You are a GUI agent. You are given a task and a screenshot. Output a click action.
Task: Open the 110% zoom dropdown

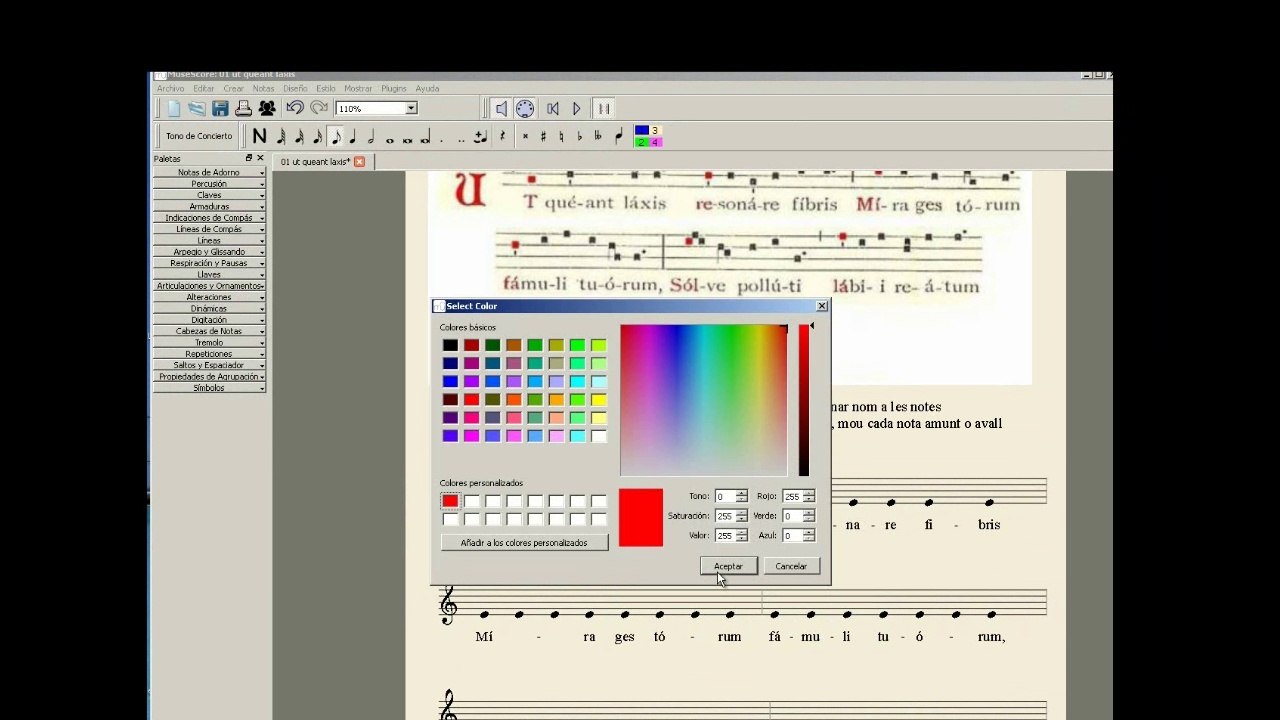point(376,108)
